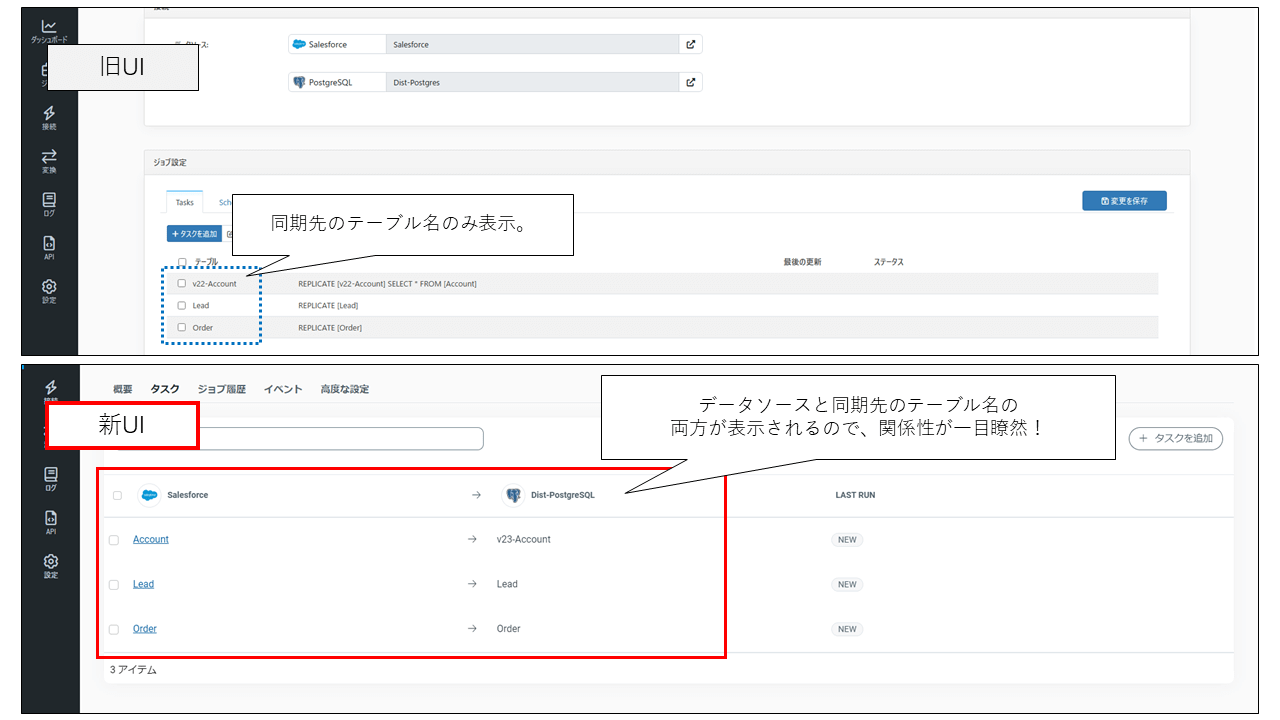Open 接続 in the 旧UI sidebar
This screenshot has width=1280, height=720.
[49, 117]
